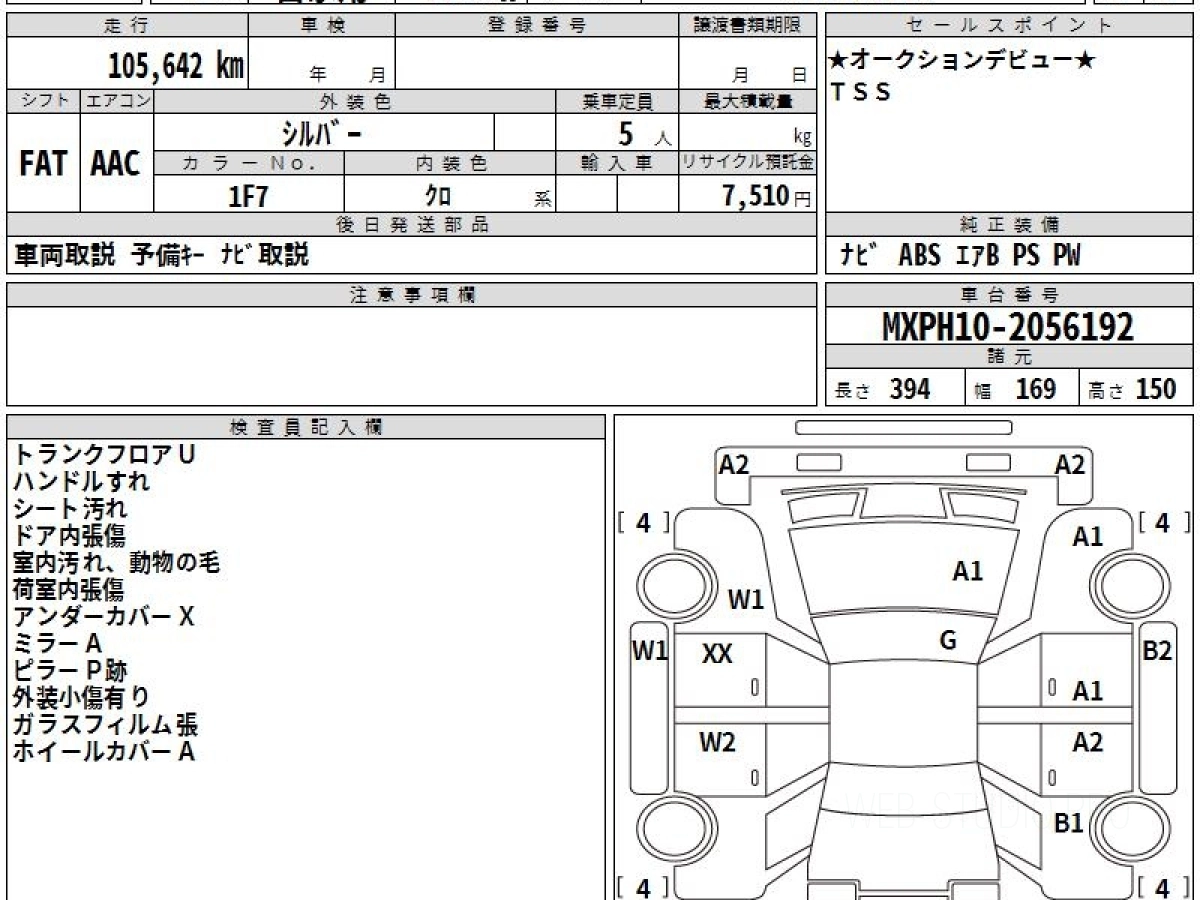Select the inspector note 荷室内張傷
The image size is (1200, 900).
[x=69, y=589]
